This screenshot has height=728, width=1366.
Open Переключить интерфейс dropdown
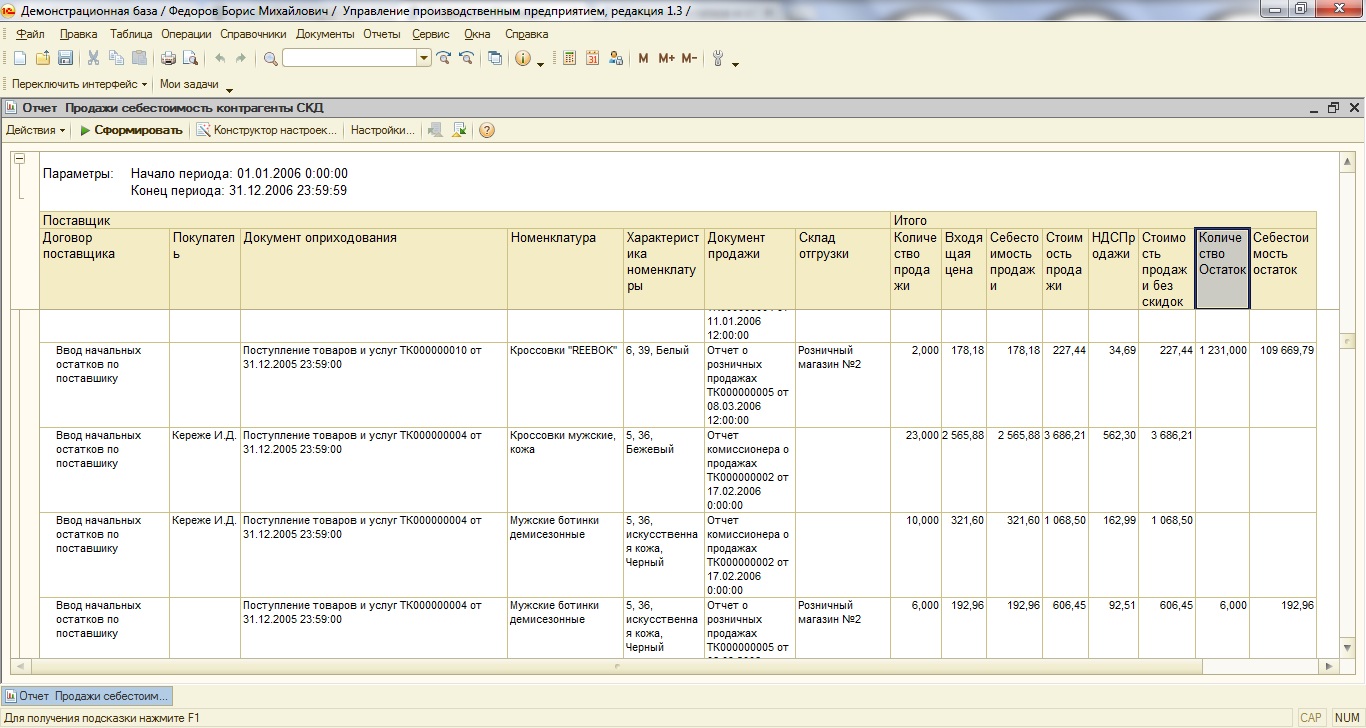pyautogui.click(x=79, y=85)
